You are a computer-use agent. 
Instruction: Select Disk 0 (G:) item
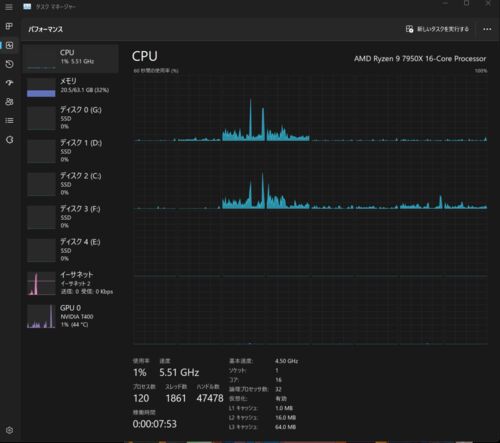point(71,118)
